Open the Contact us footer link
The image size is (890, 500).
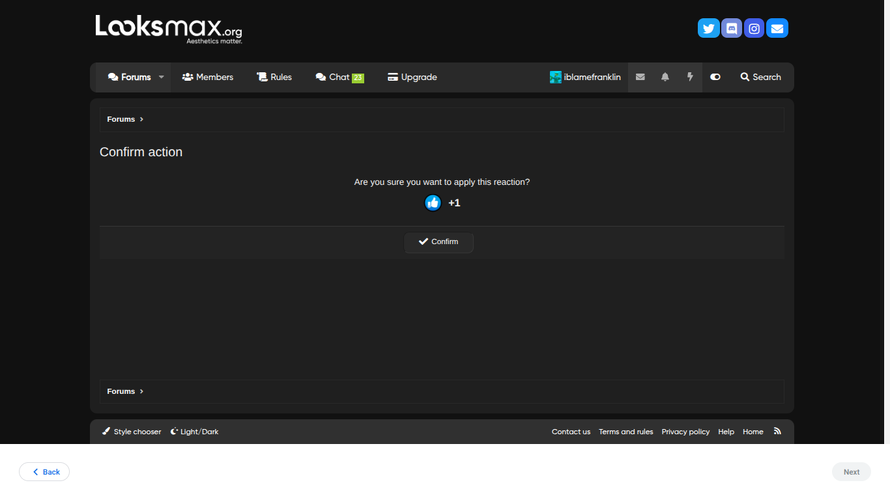point(571,432)
